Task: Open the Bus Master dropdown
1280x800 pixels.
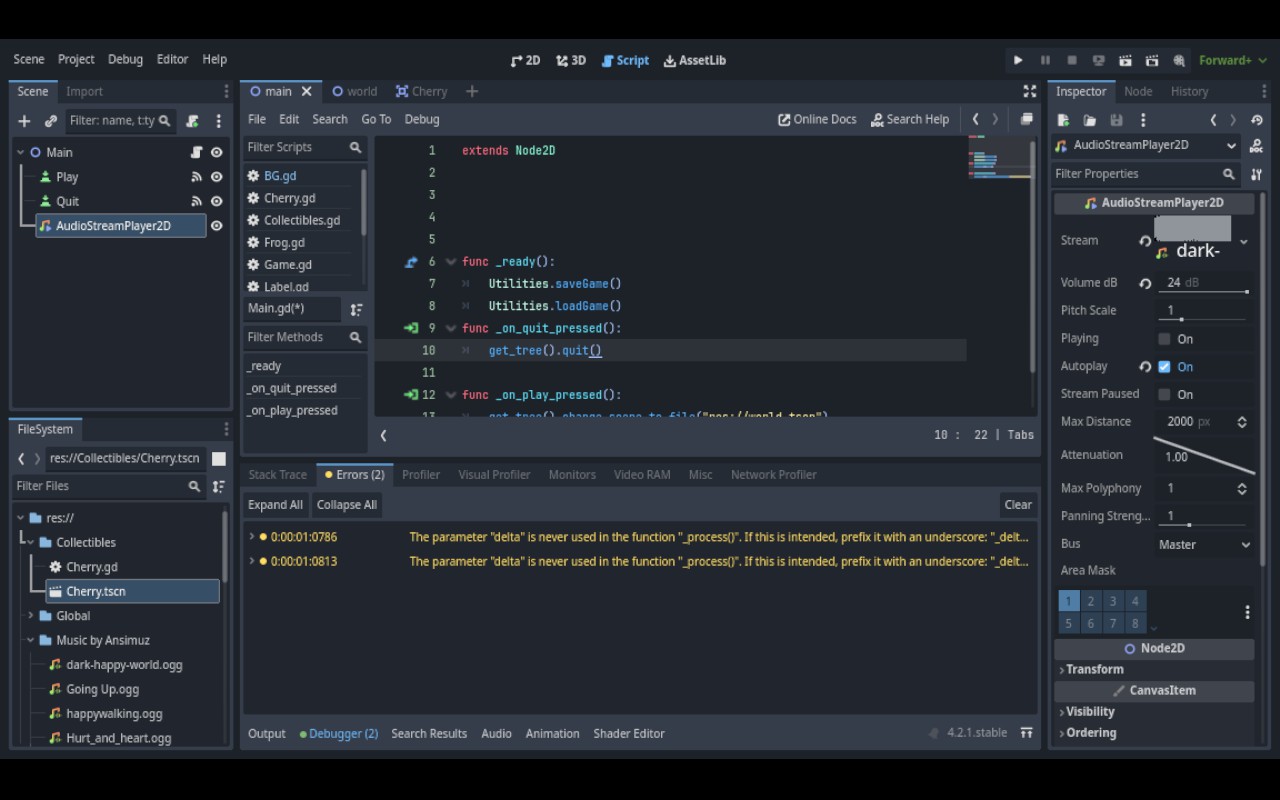Action: [x=1205, y=545]
